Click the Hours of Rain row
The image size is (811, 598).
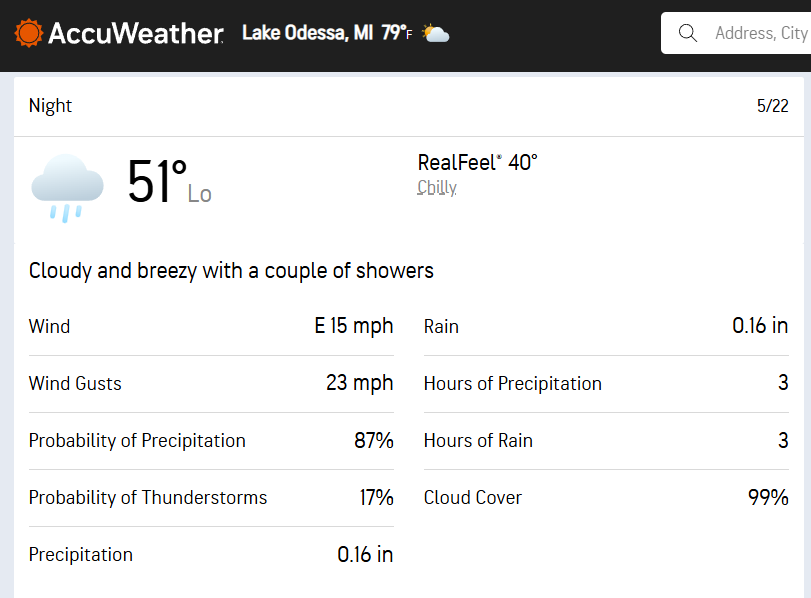[x=606, y=441]
